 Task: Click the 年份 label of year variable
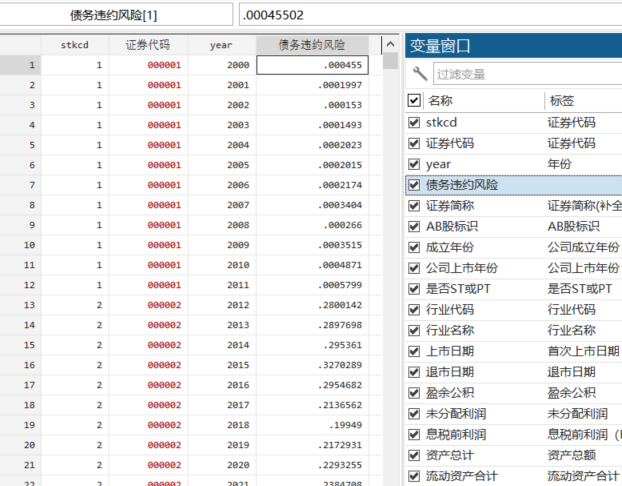pos(559,164)
